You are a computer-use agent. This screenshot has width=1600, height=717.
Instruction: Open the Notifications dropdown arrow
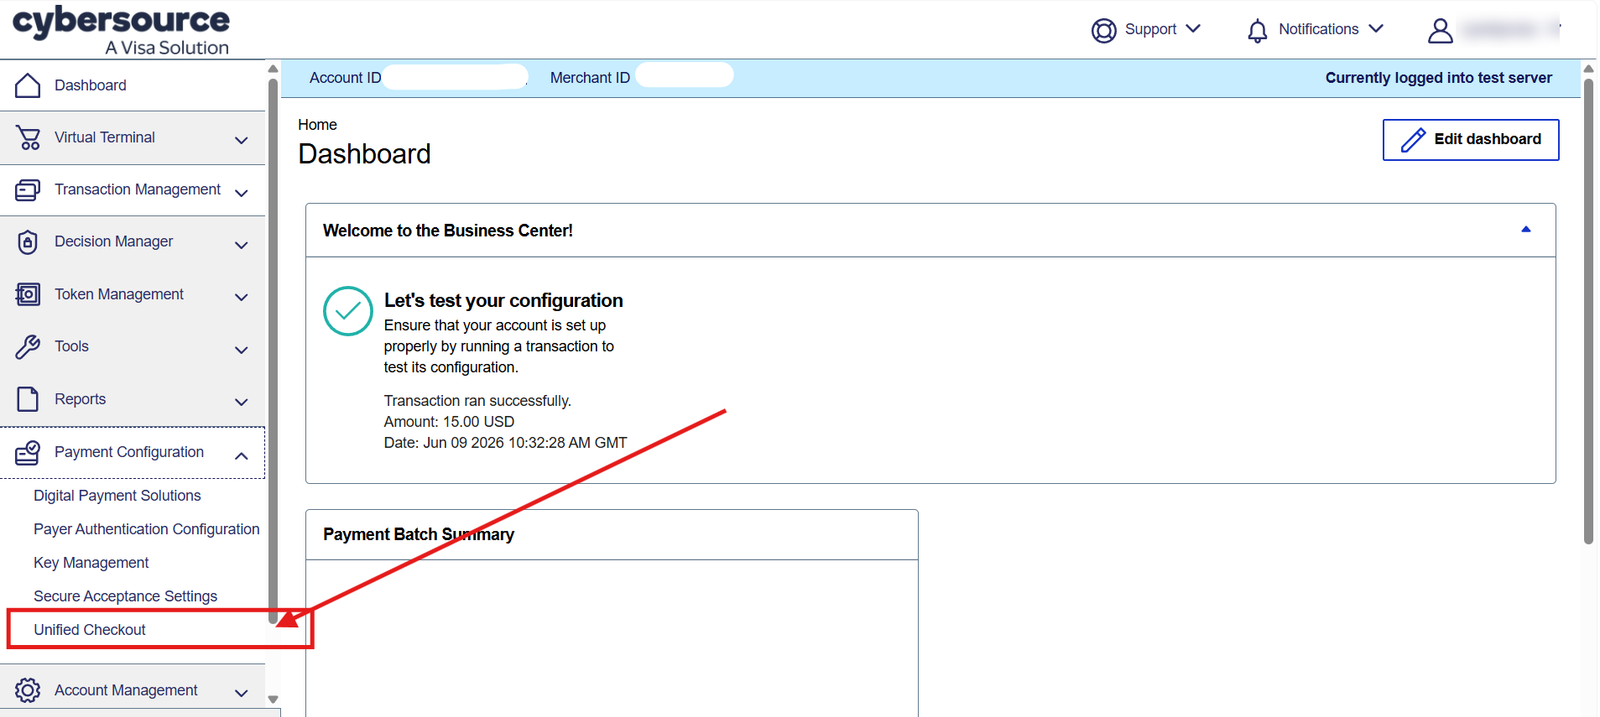pos(1376,29)
